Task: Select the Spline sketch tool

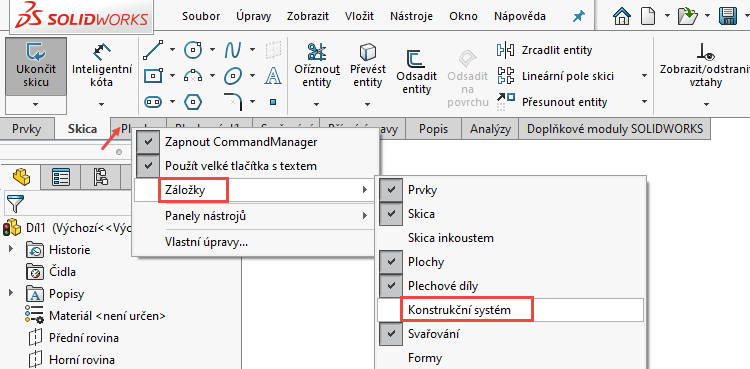Action: pyautogui.click(x=233, y=49)
